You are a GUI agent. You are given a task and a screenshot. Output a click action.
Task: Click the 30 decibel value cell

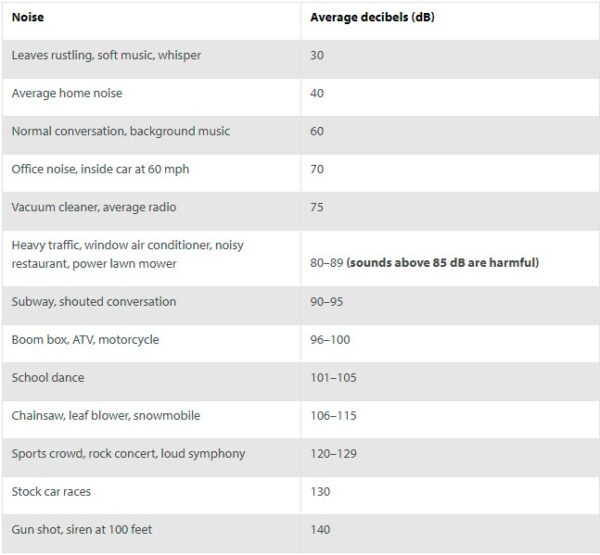tap(317, 55)
